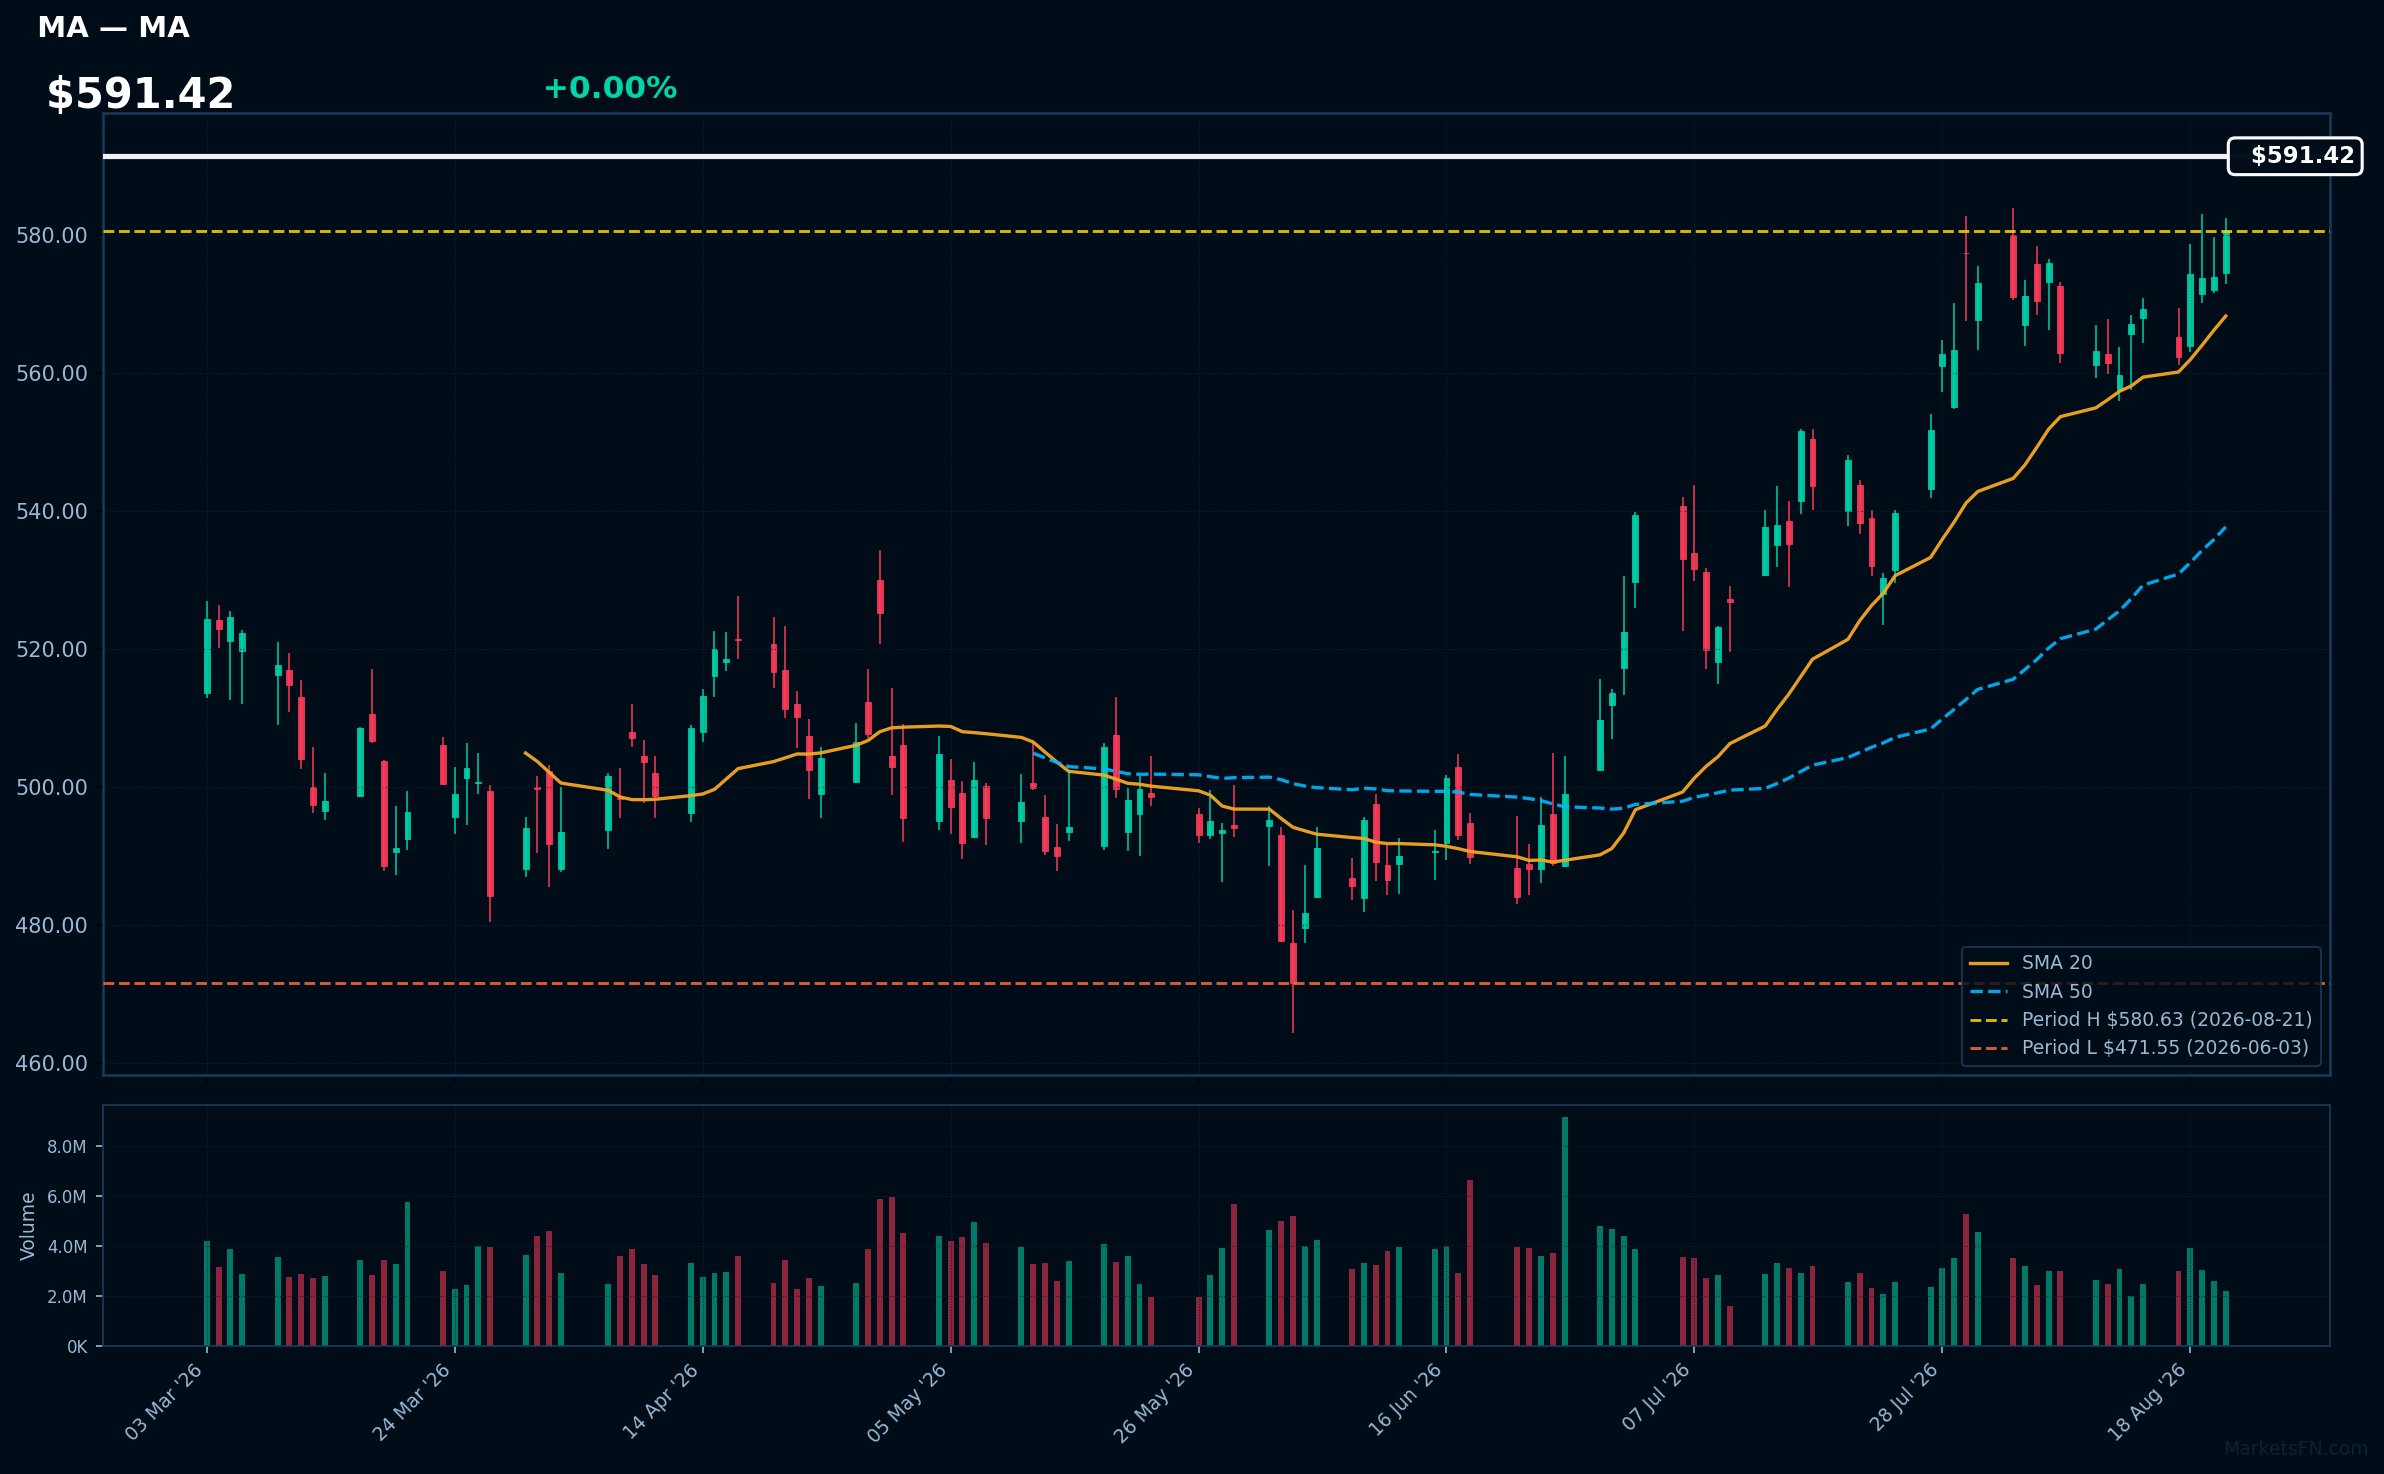
Task: Click the 8.0M volume axis label
Action: tap(67, 1147)
